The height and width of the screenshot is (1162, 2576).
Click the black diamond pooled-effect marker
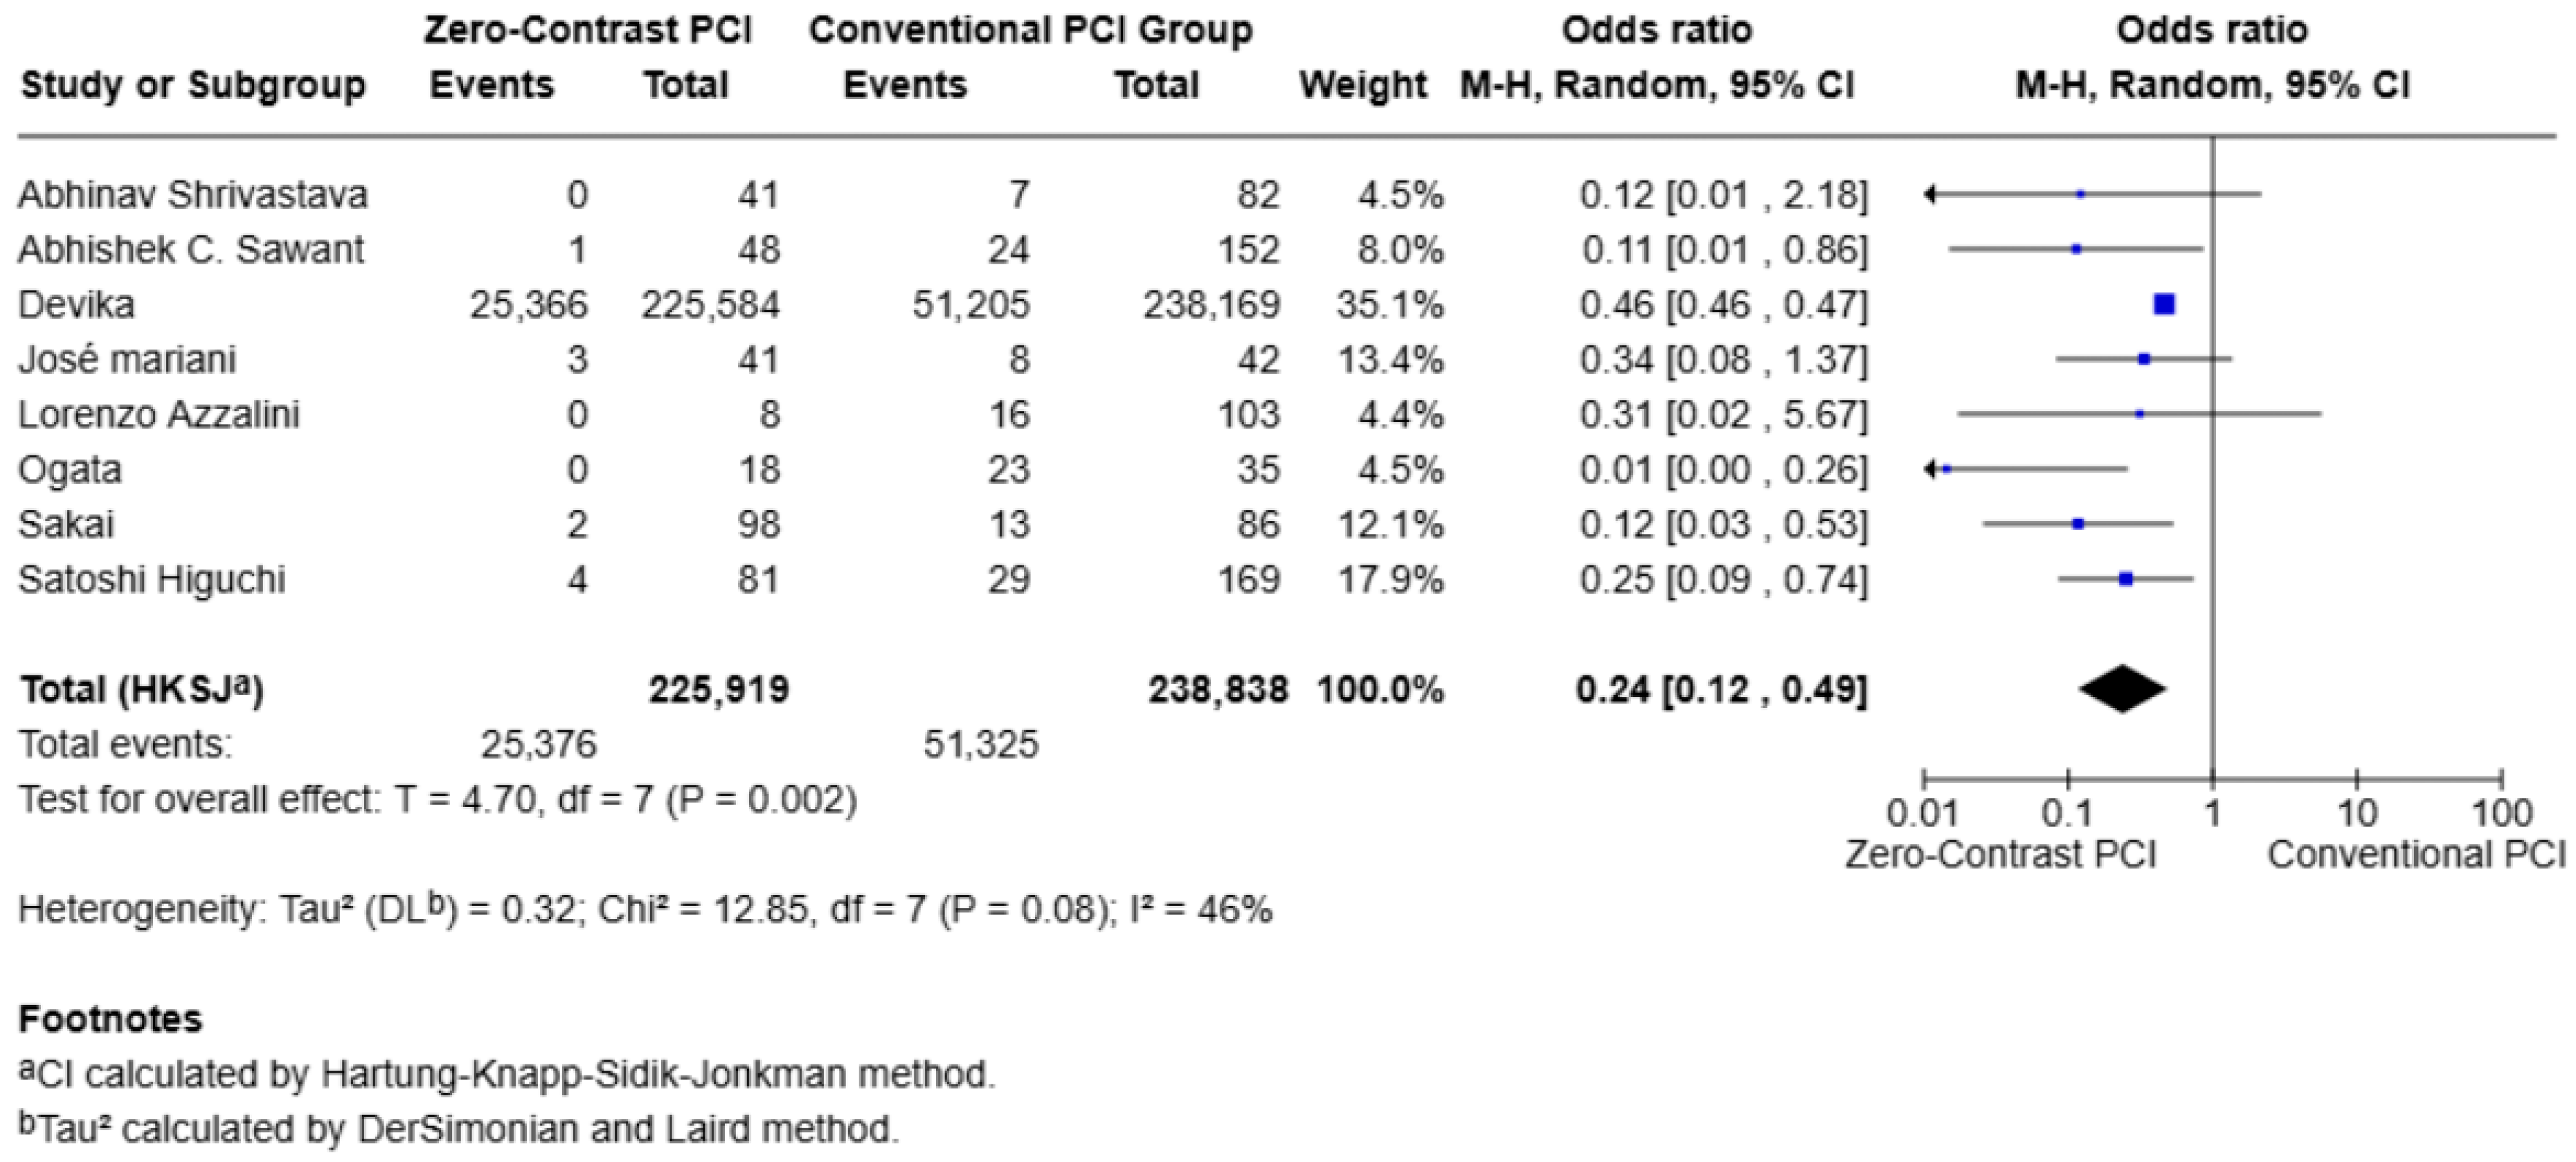tap(2122, 689)
